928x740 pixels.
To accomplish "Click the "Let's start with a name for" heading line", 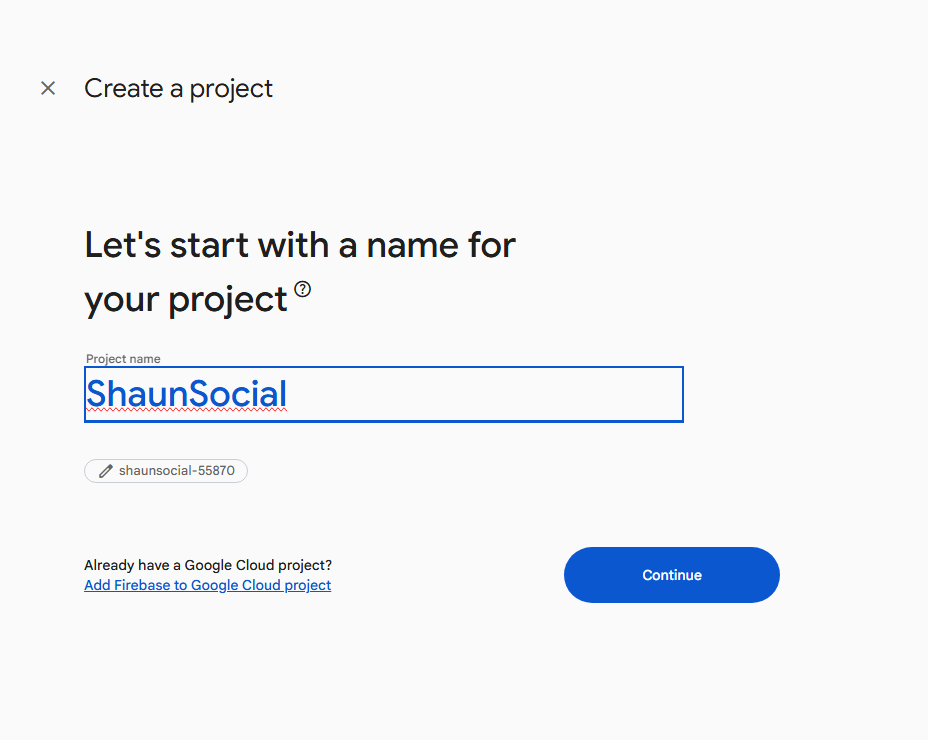I will click(300, 244).
